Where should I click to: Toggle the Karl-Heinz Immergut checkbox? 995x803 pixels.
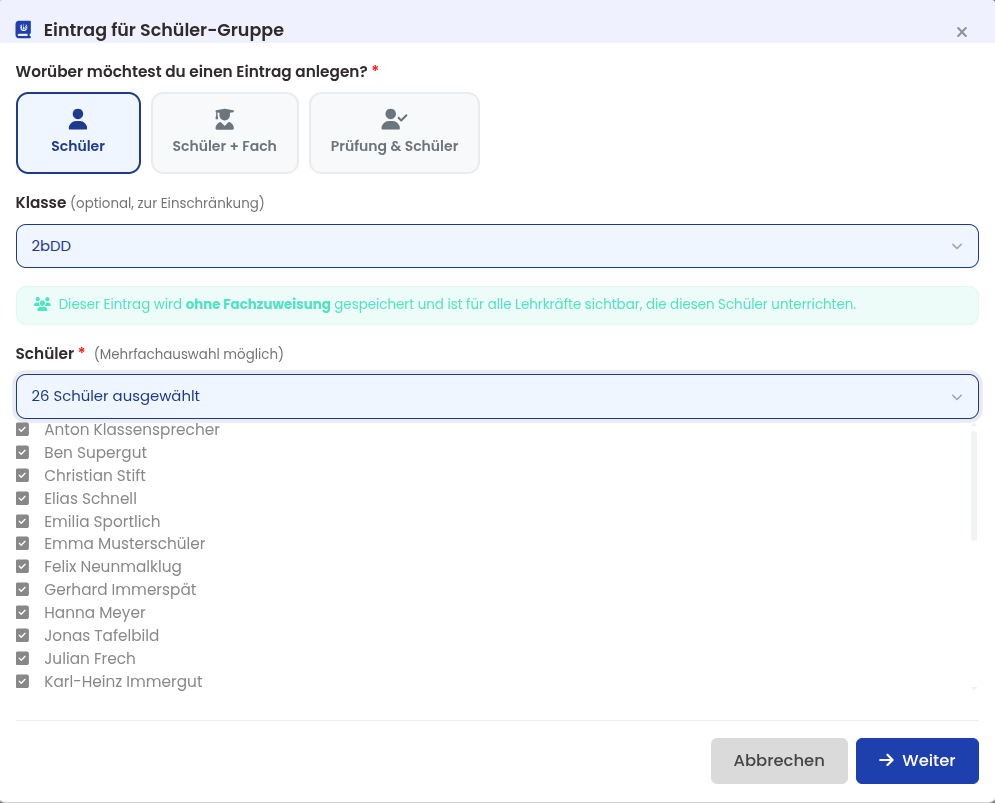22,681
